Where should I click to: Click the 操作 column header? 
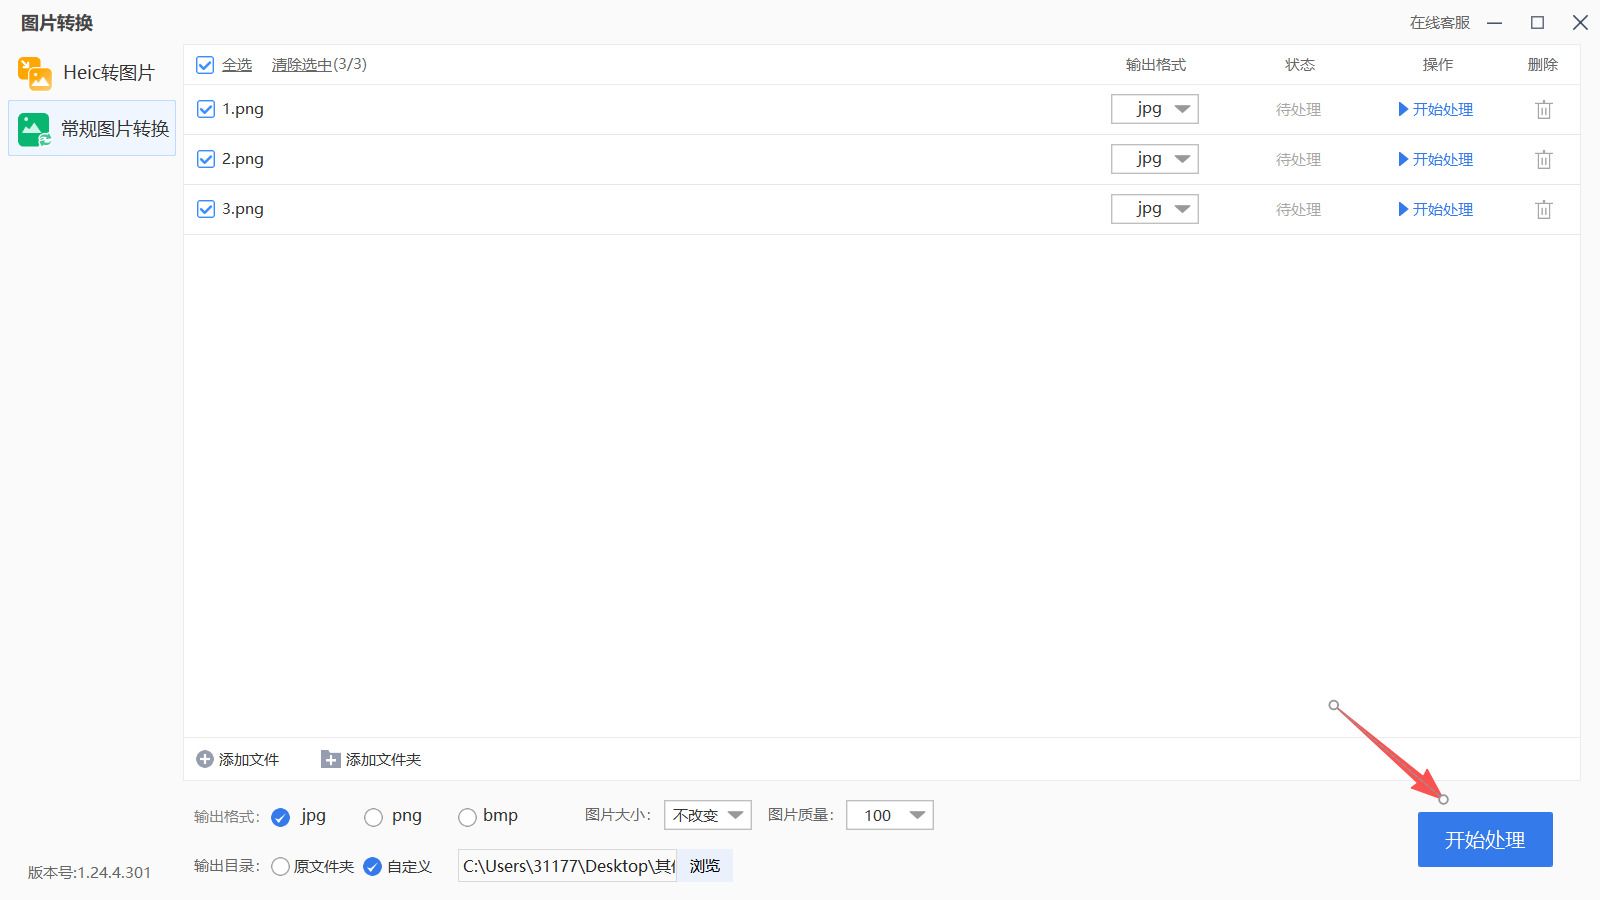(x=1438, y=65)
